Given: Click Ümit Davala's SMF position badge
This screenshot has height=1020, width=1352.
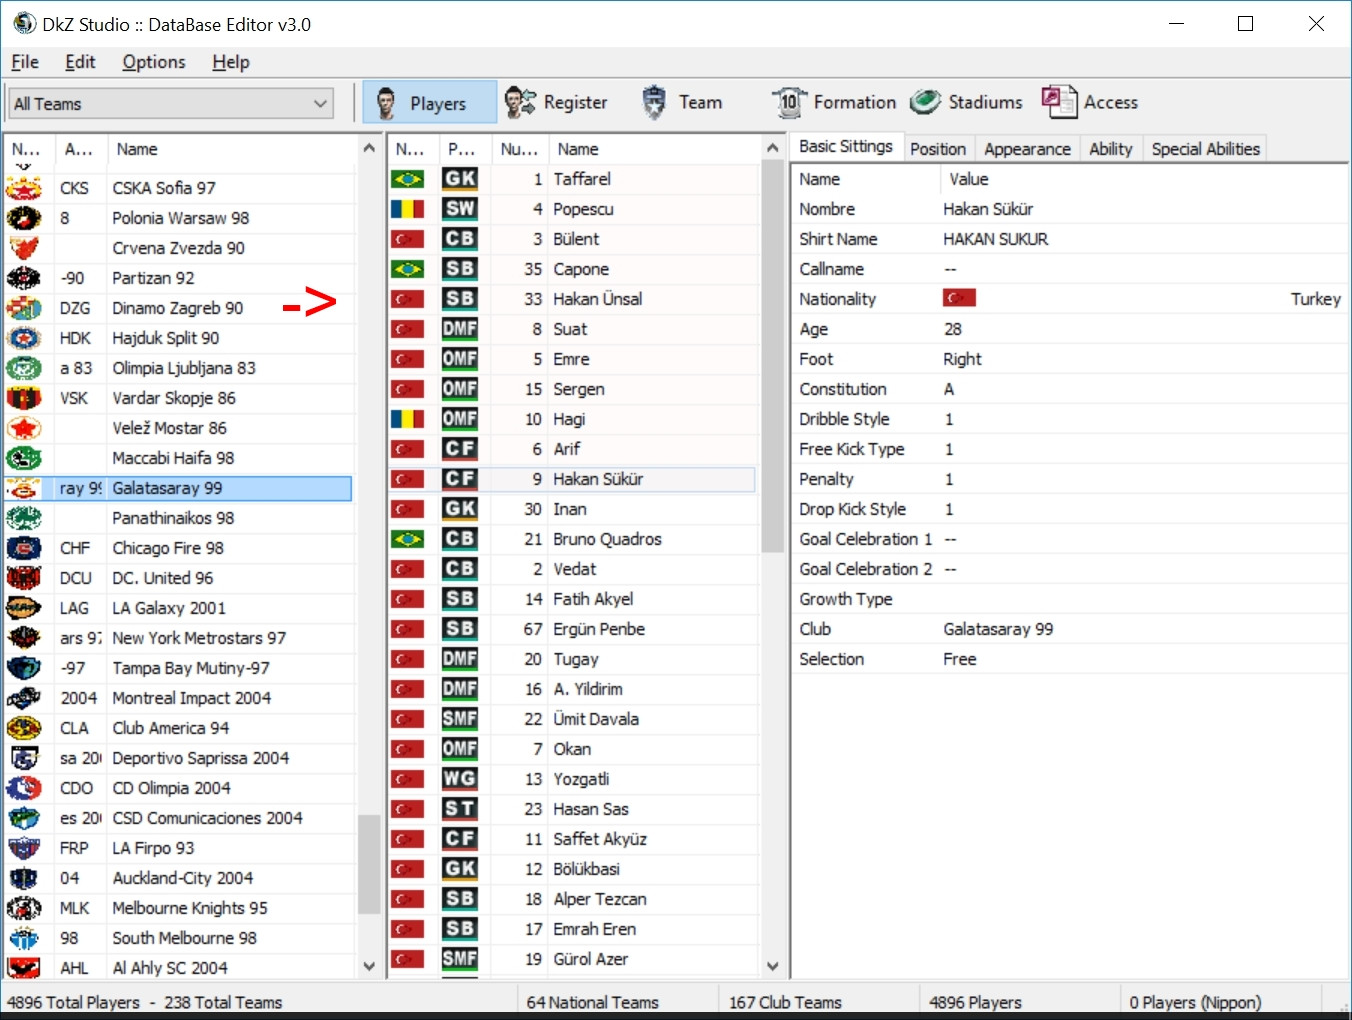Looking at the screenshot, I should point(460,719).
